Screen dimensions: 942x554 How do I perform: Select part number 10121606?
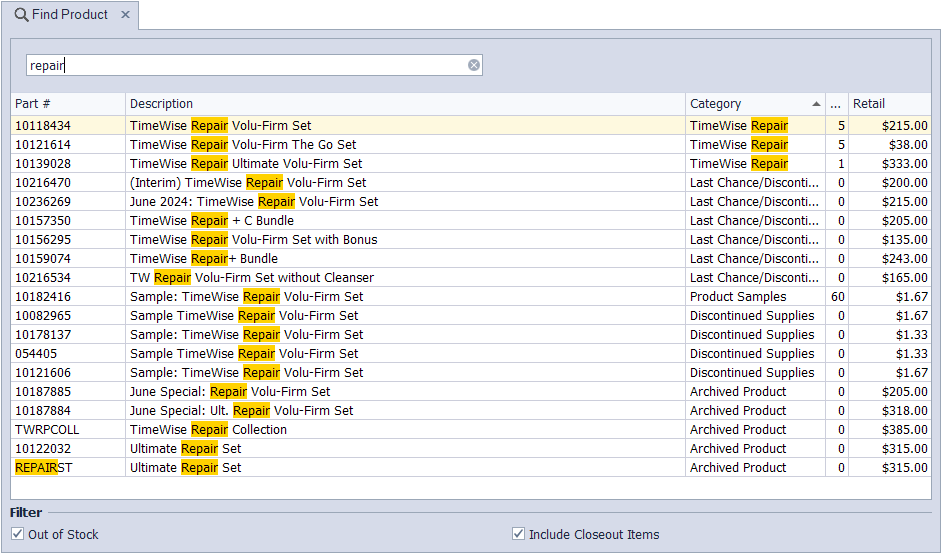[x=43, y=373]
